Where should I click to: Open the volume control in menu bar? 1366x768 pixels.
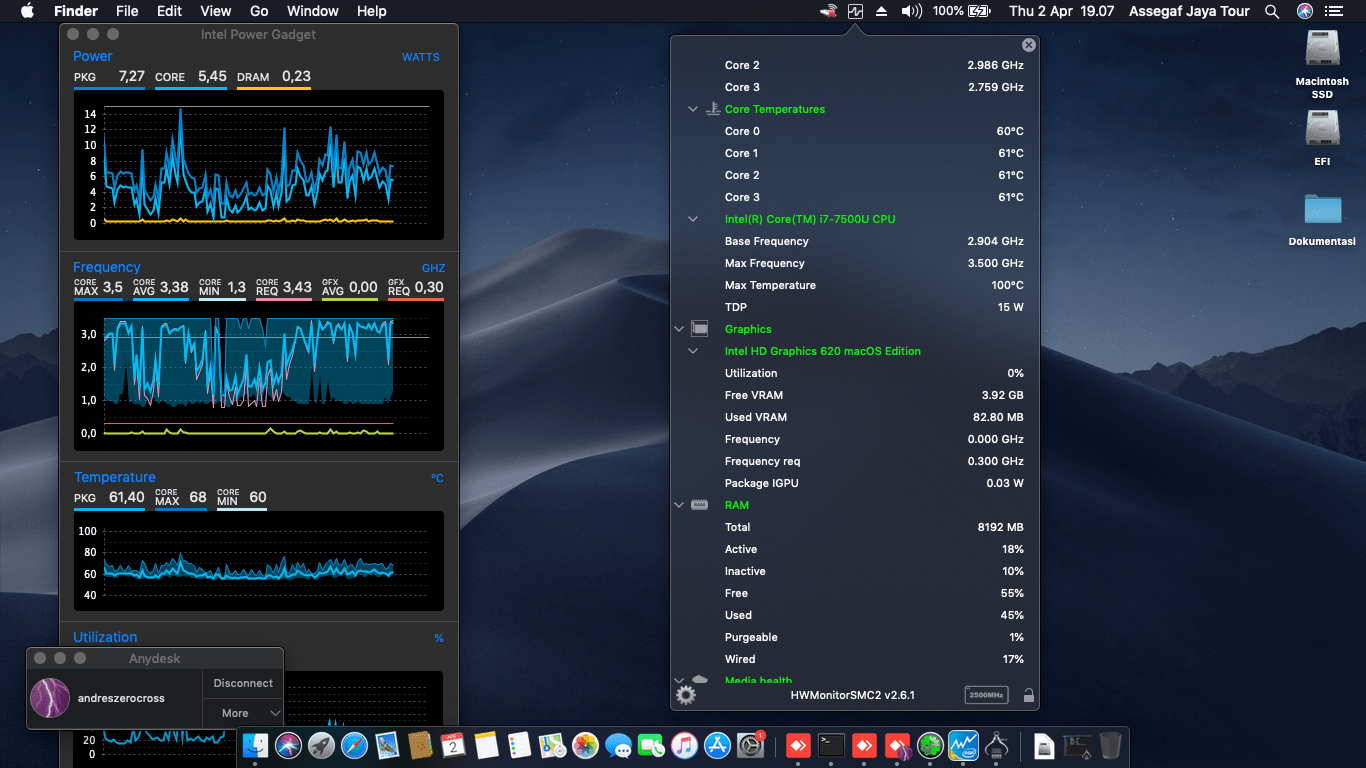tap(910, 11)
